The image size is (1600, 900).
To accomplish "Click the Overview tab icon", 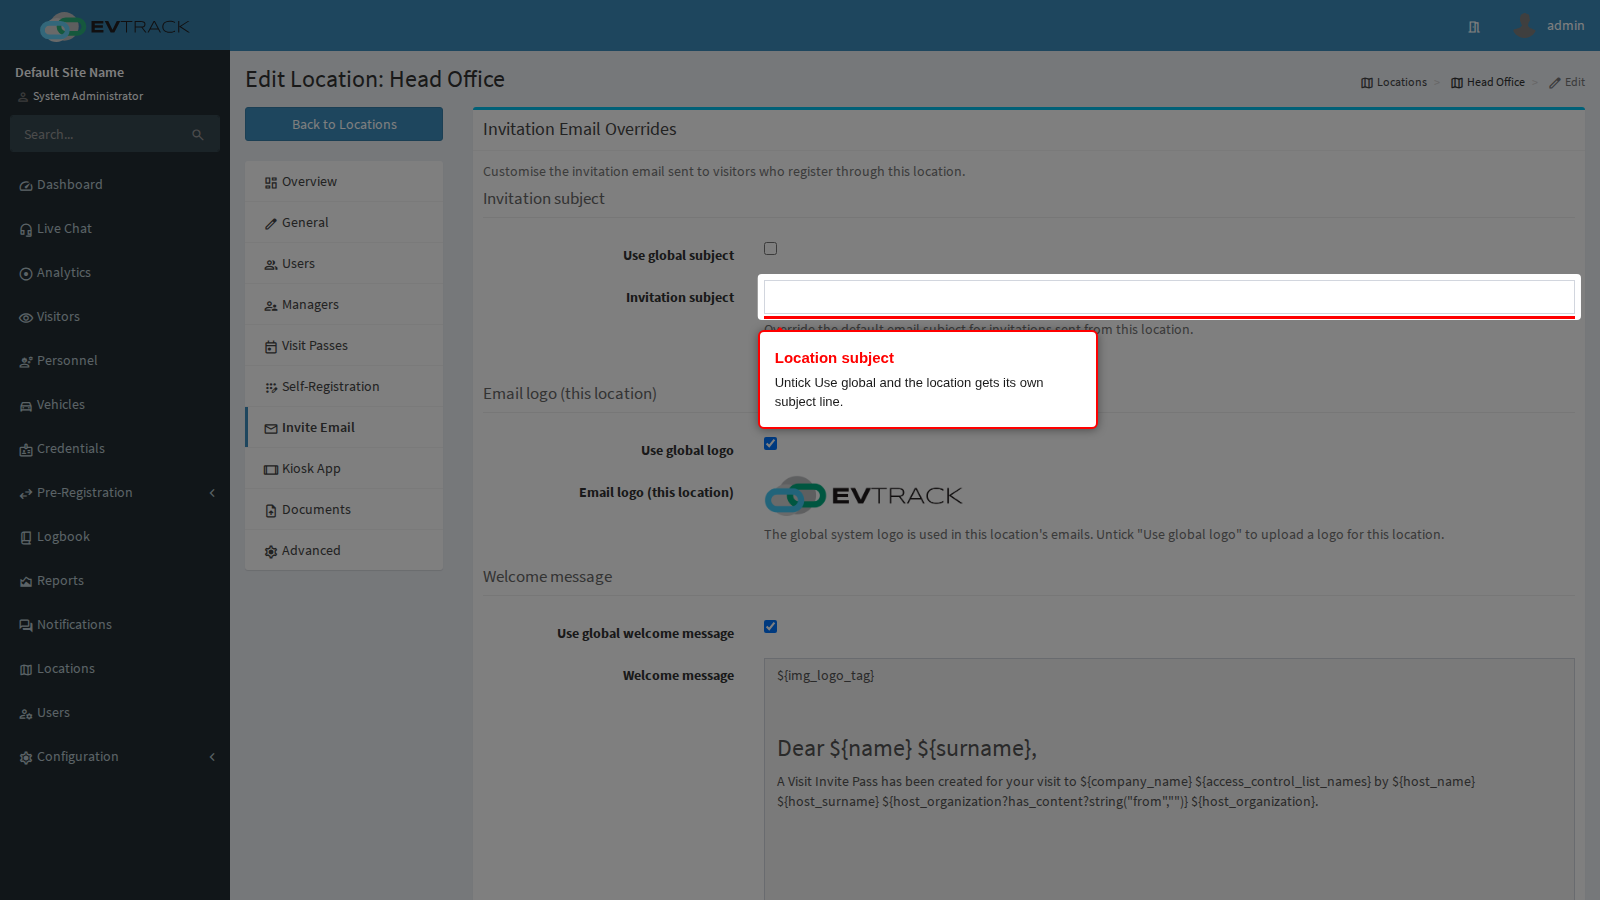I will [271, 183].
